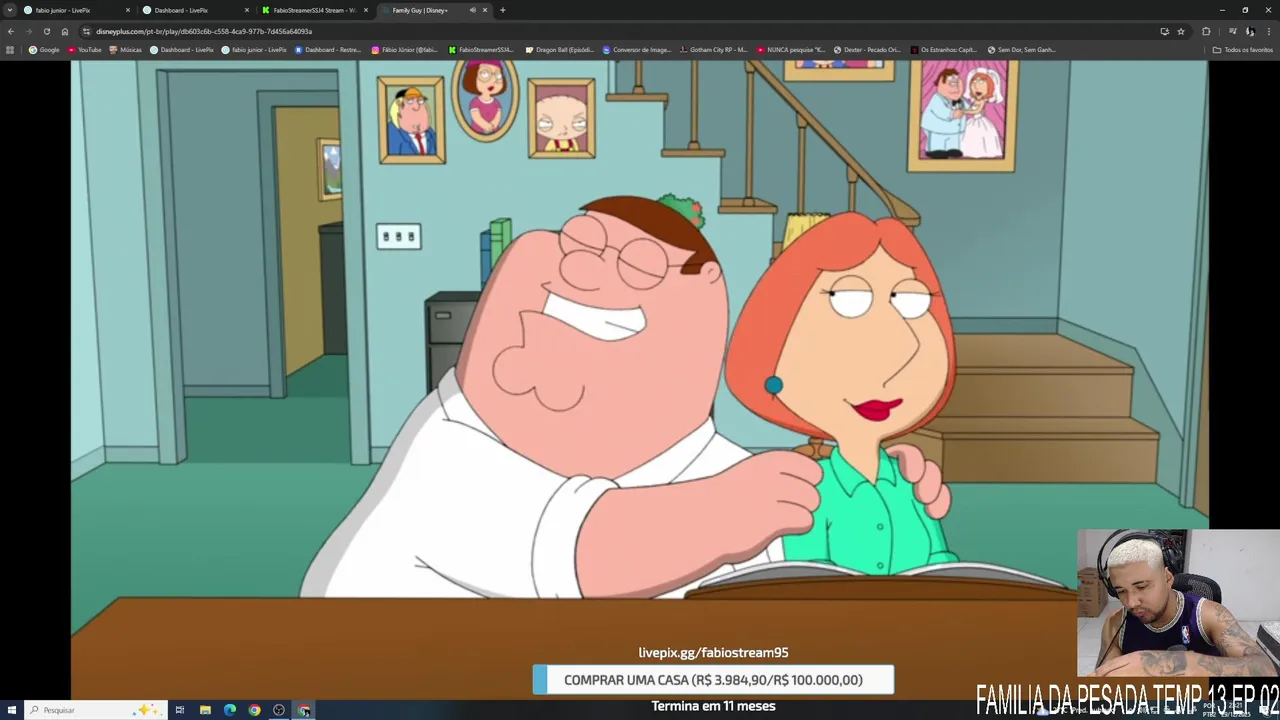Open the FabioStreamerSSJ4 Kick bookmark
Image resolution: width=1280 pixels, height=720 pixels.
[481, 49]
